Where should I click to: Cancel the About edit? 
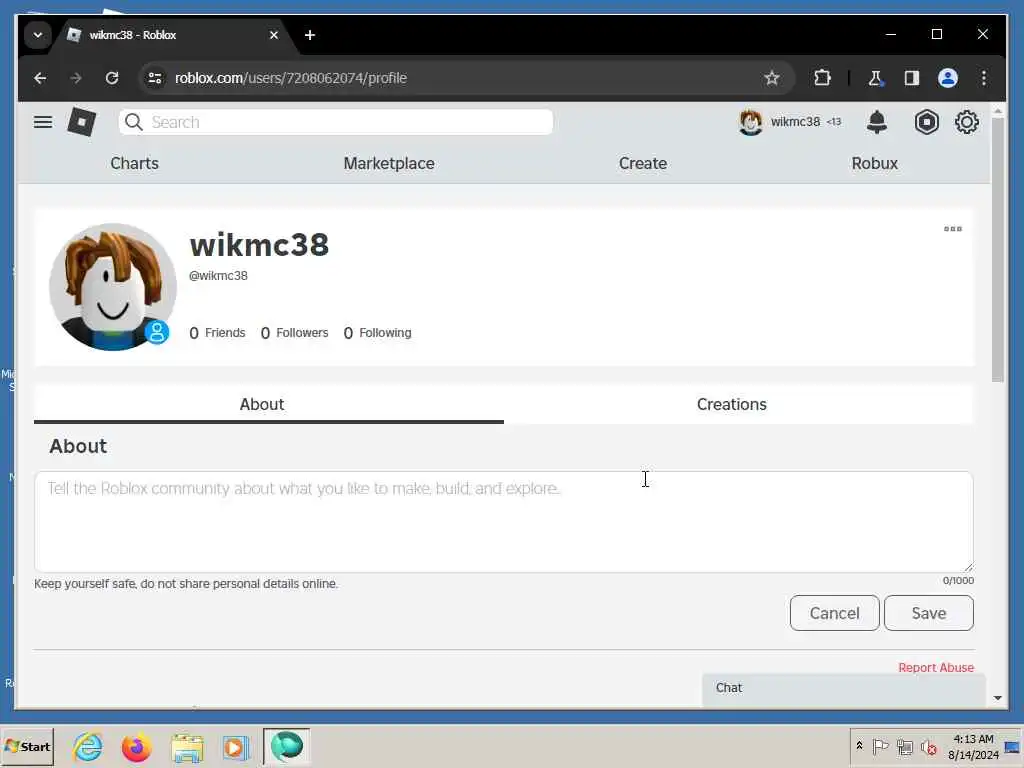(835, 613)
